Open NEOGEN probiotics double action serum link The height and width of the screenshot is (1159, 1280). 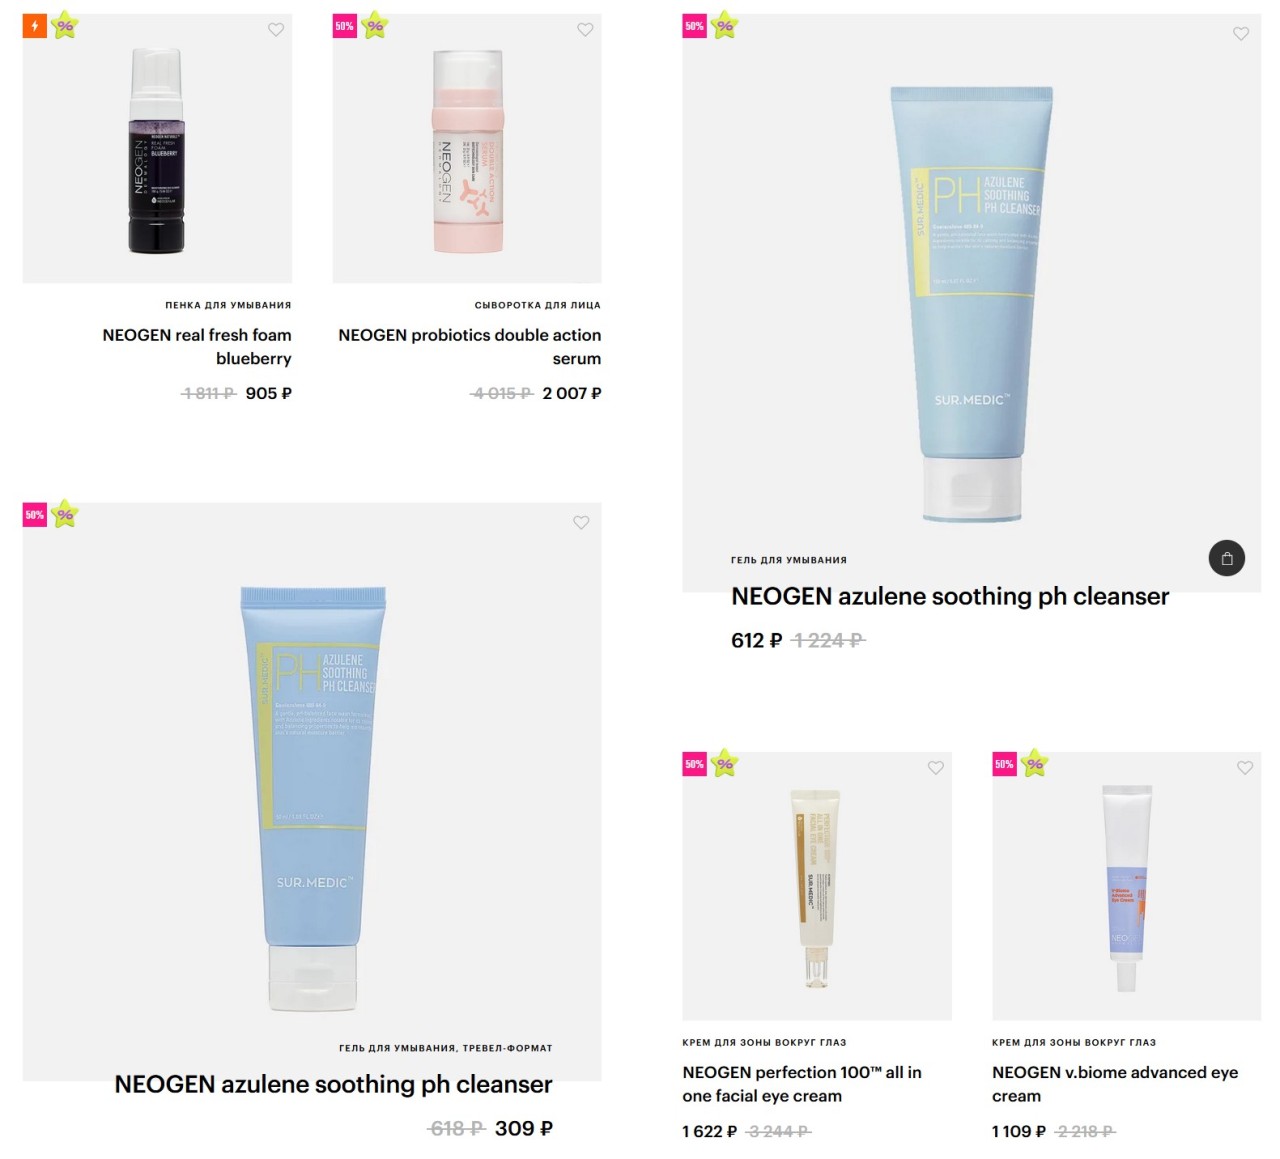pos(470,347)
